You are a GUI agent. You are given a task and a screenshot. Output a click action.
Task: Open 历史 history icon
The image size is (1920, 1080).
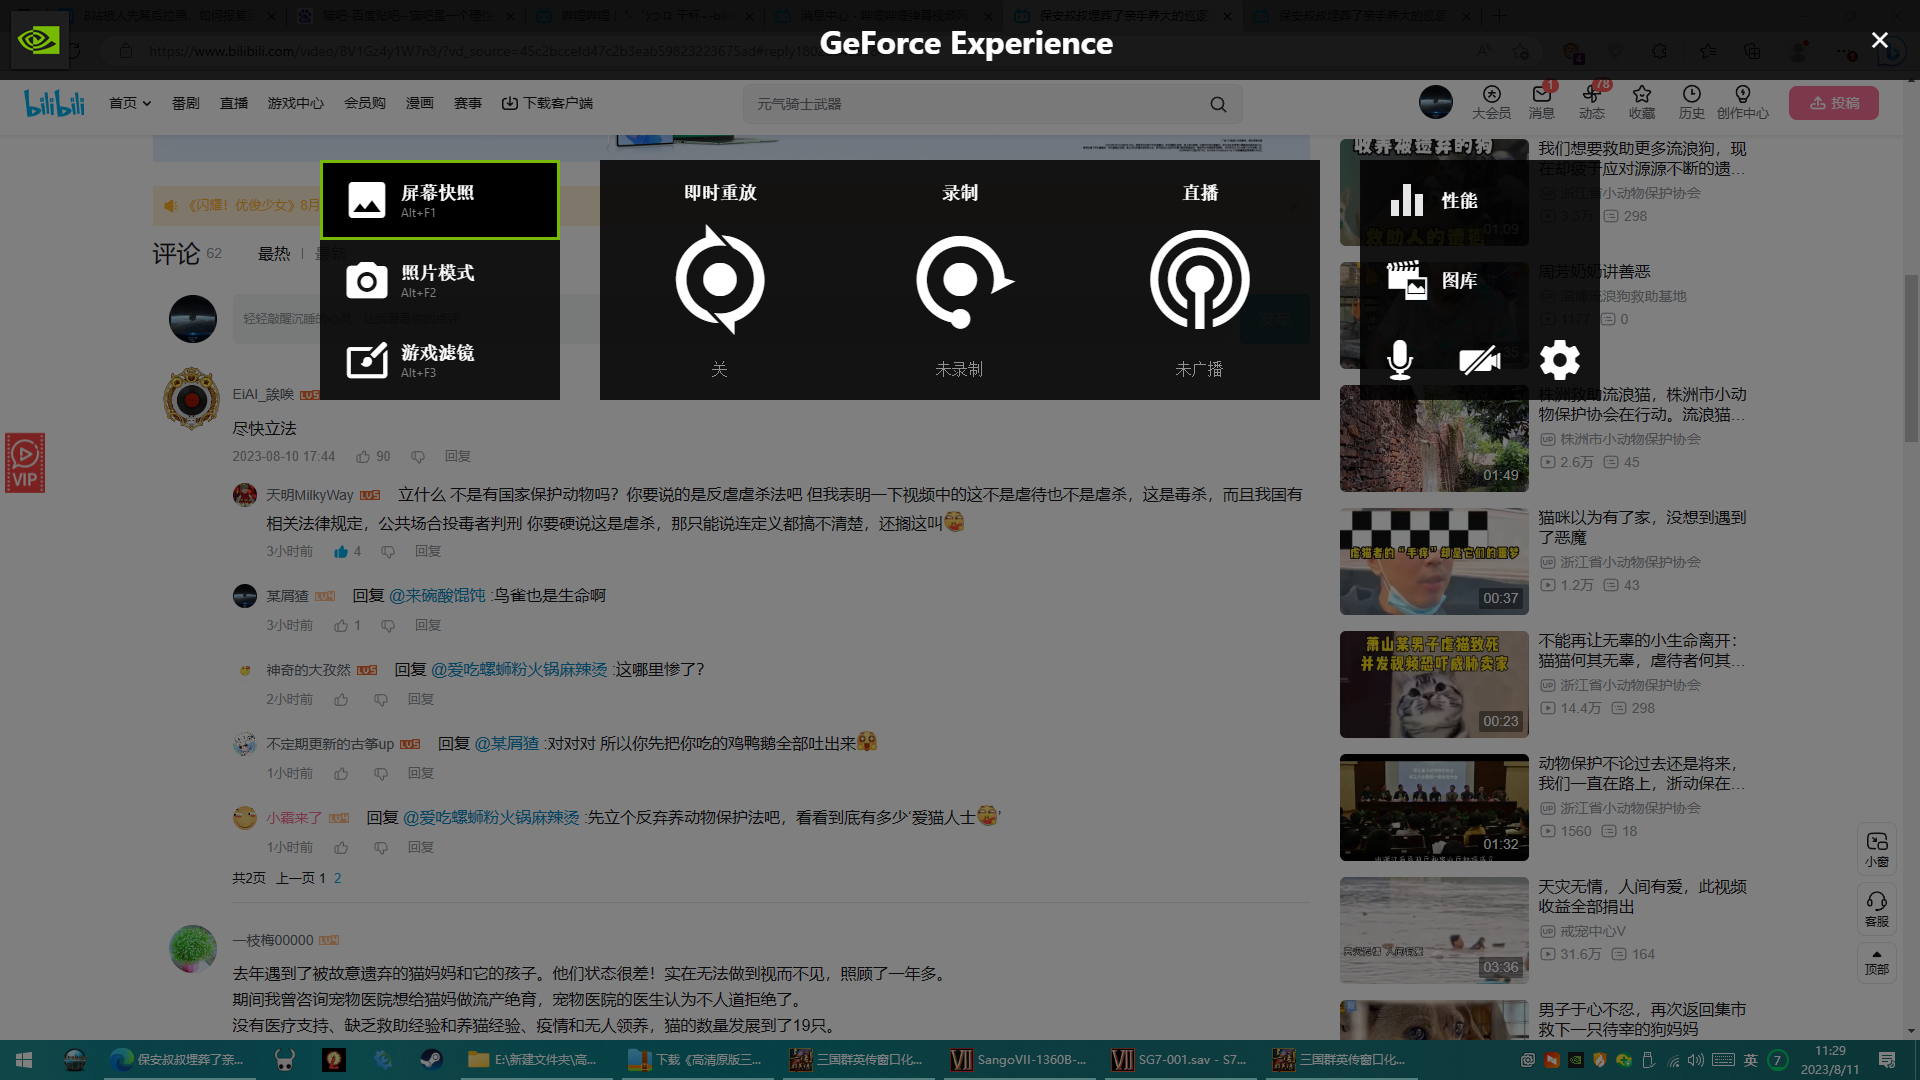pyautogui.click(x=1692, y=102)
